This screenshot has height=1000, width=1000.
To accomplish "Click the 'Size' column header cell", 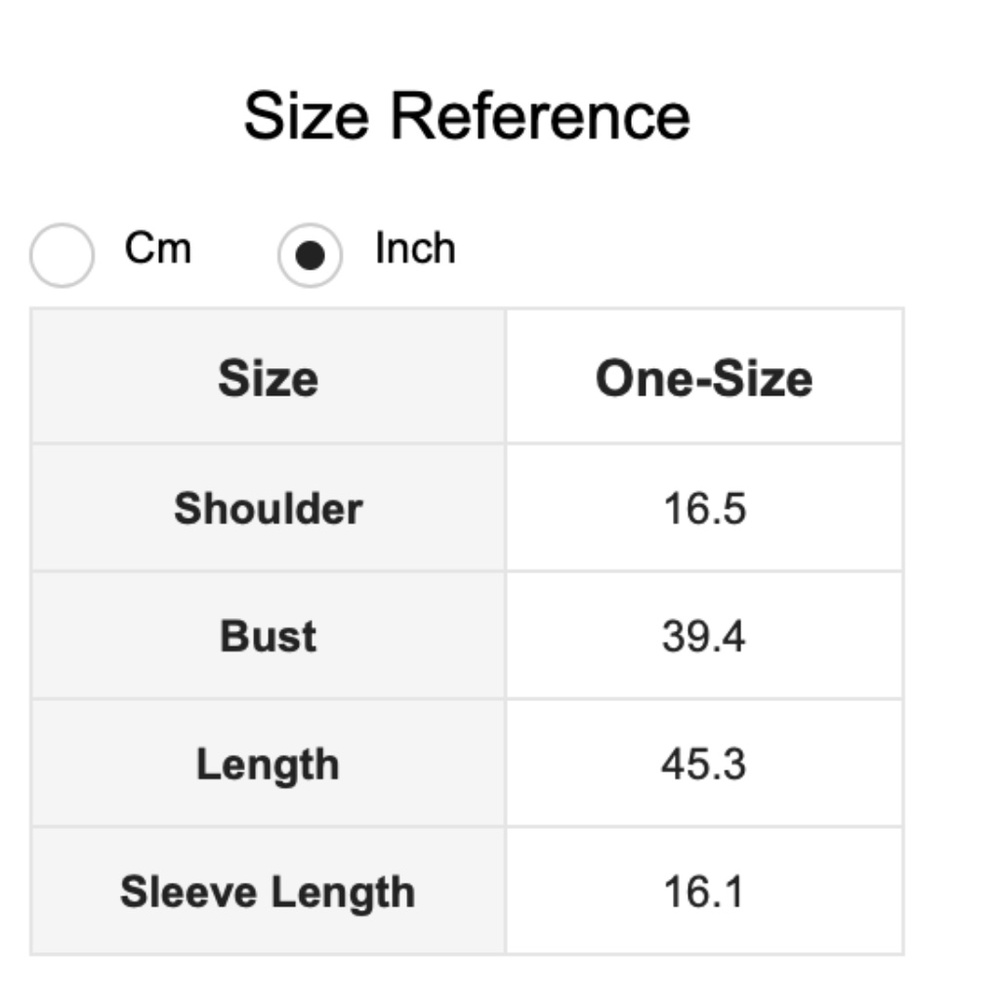I will 268,378.
